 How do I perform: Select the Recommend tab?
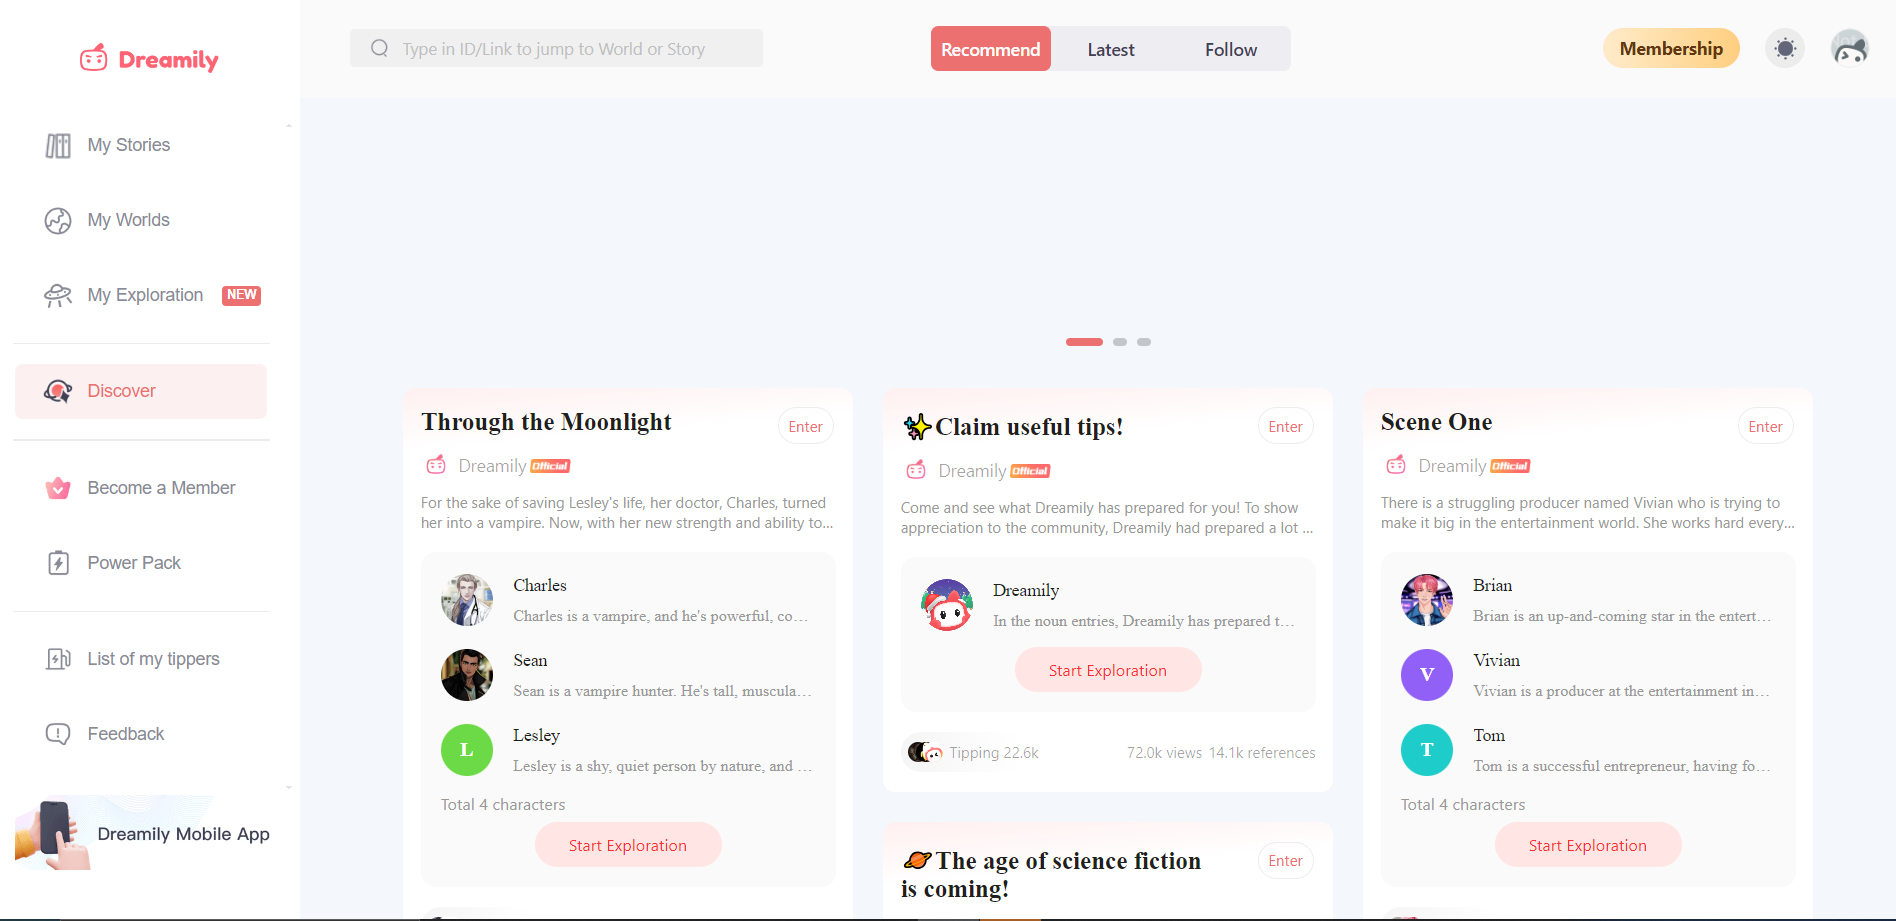991,49
